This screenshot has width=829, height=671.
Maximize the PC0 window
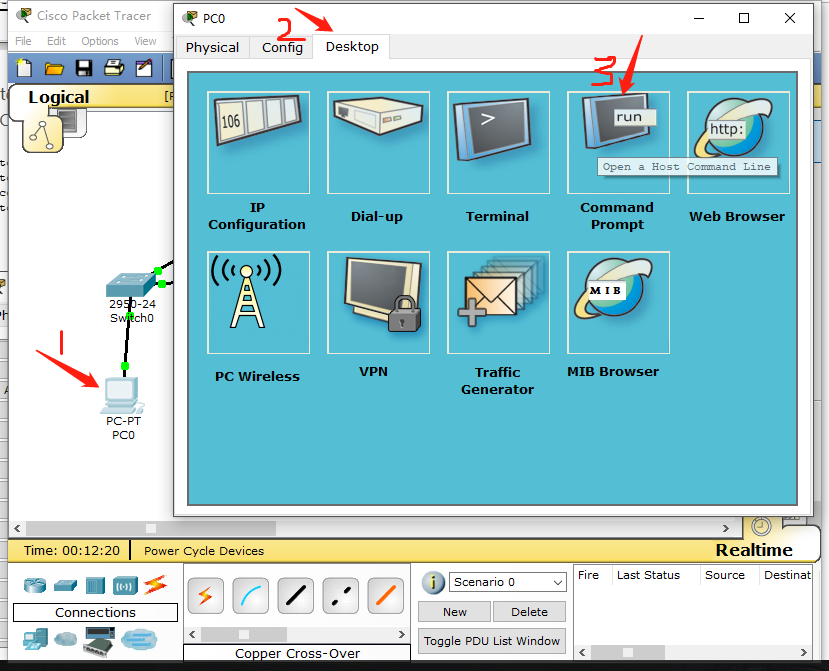(744, 18)
